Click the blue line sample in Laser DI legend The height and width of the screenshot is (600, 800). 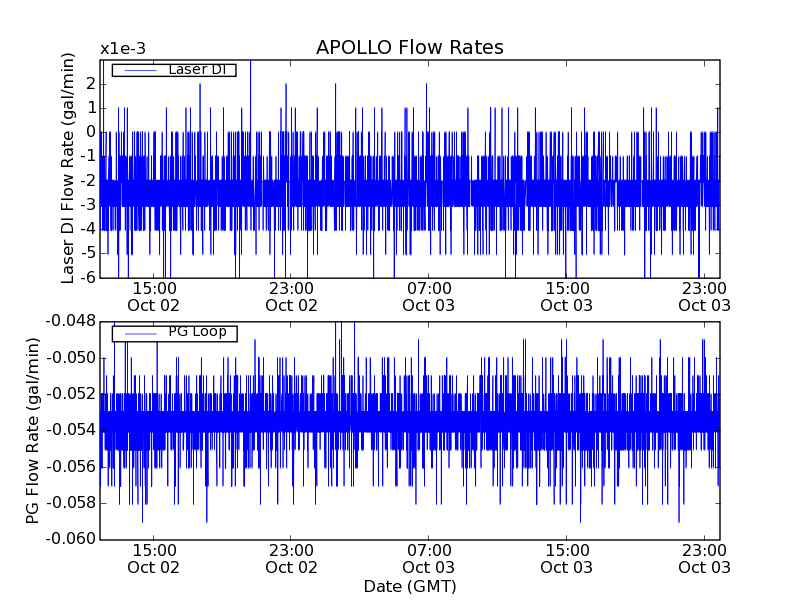[140, 70]
